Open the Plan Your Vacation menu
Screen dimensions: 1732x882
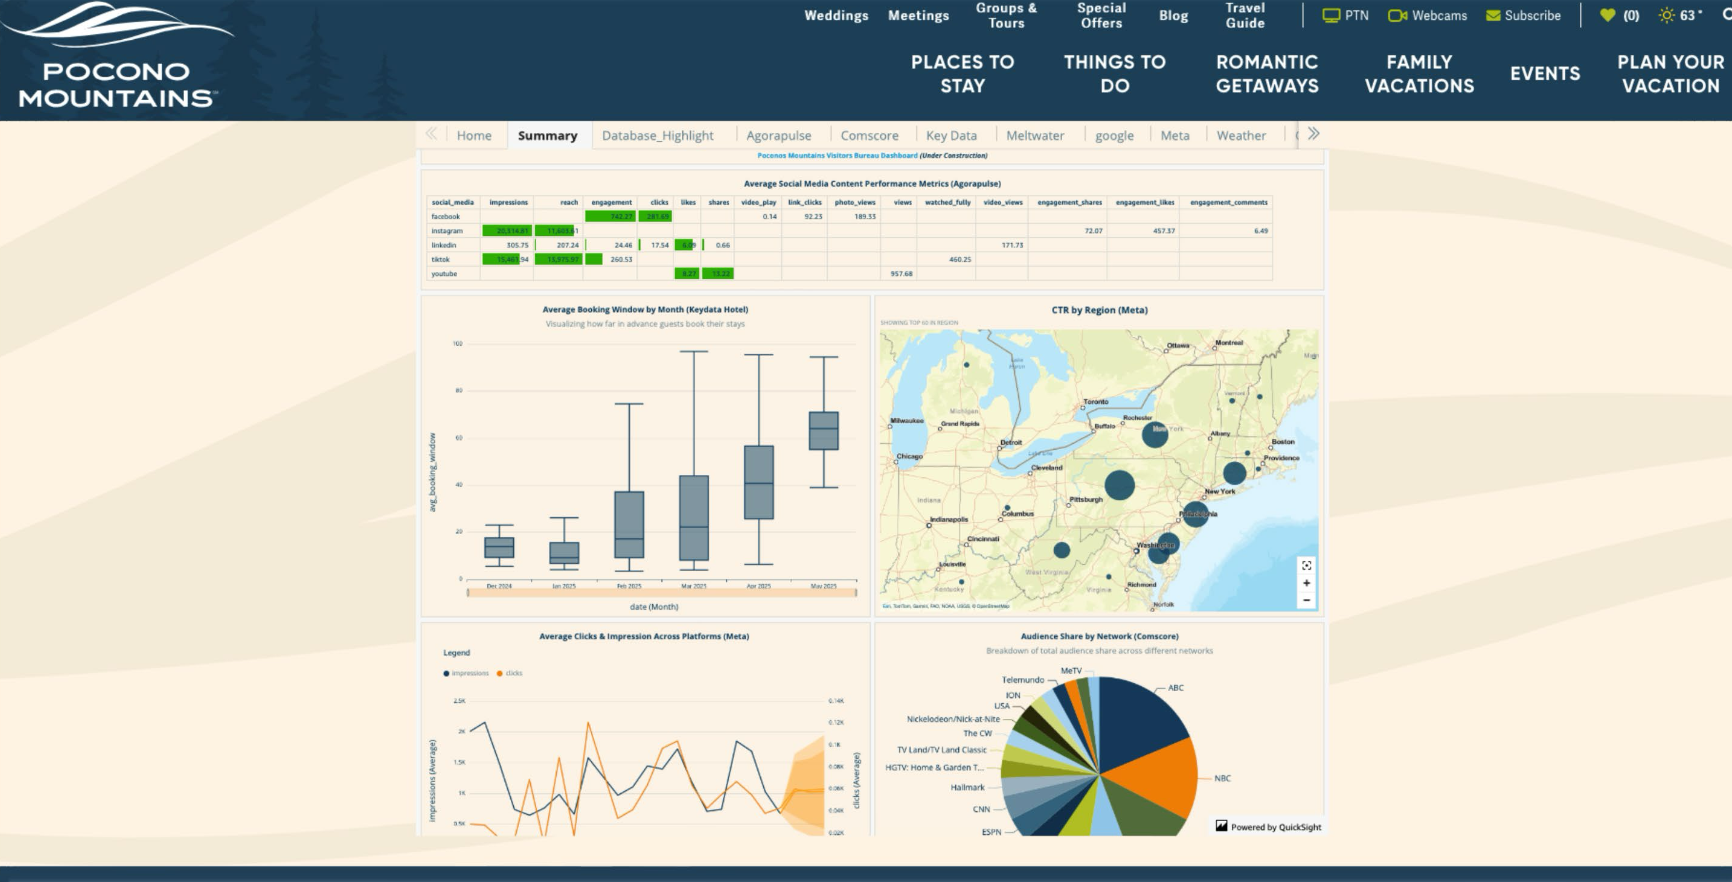coord(1671,74)
